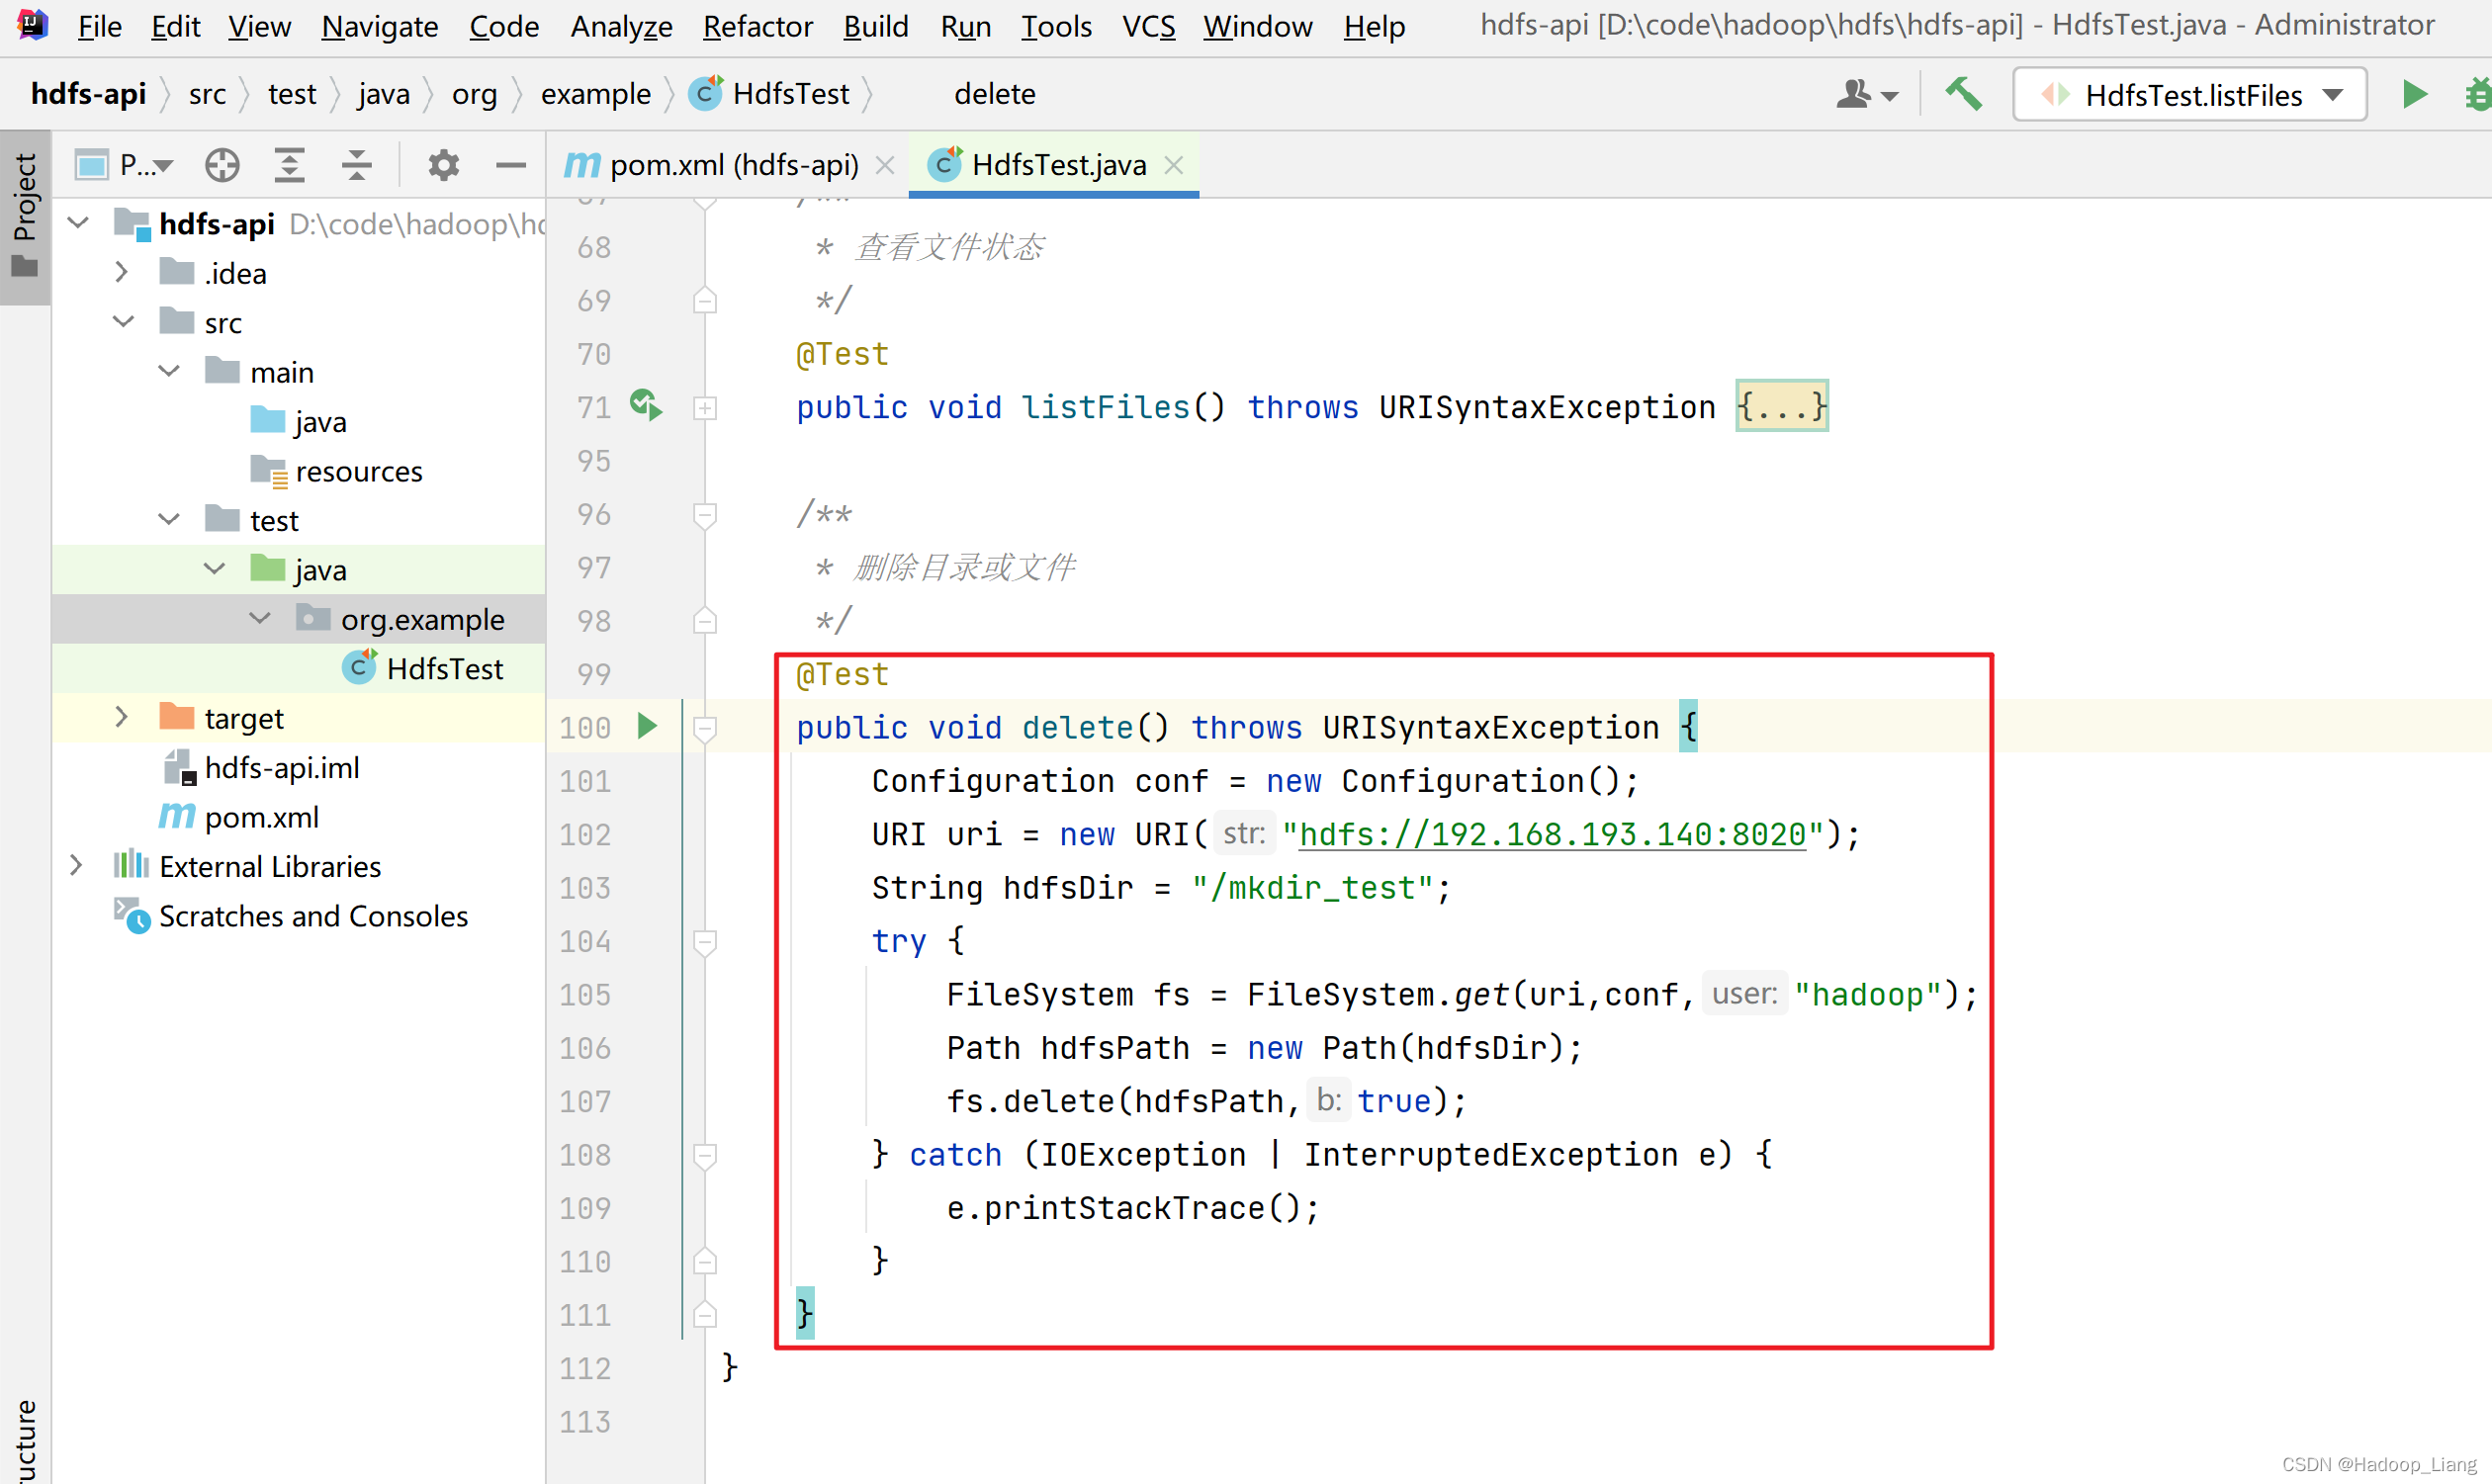Run HdfsTest.listFiles with green play button
The height and width of the screenshot is (1484, 2492).
2414,95
